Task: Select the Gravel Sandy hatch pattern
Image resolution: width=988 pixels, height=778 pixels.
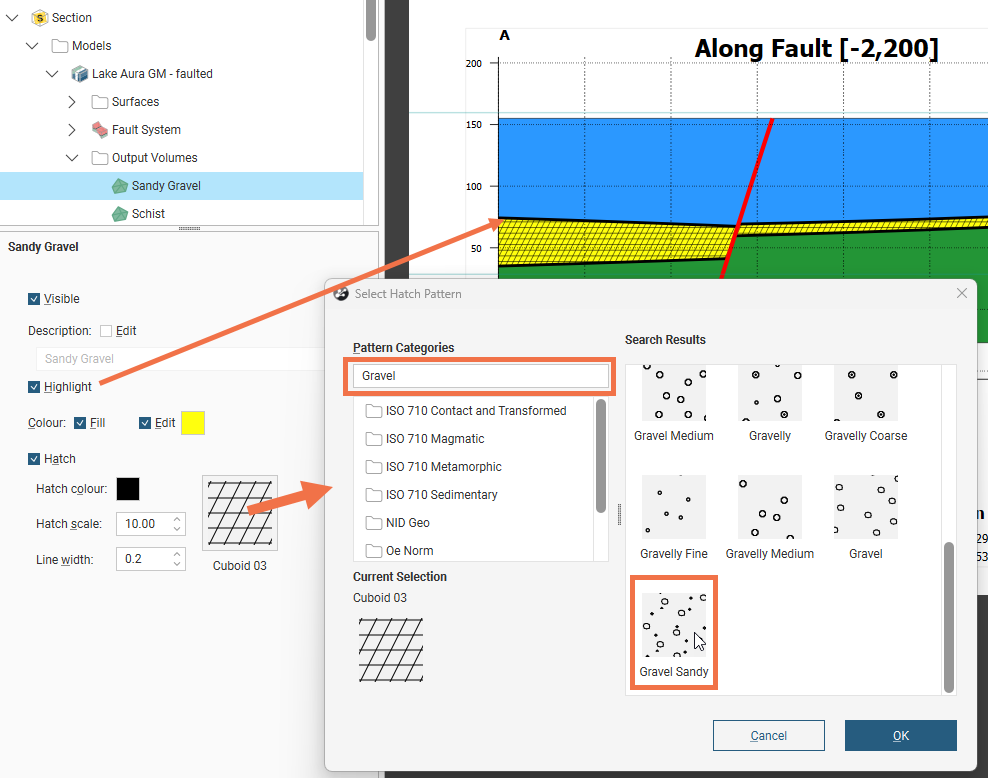Action: [673, 627]
